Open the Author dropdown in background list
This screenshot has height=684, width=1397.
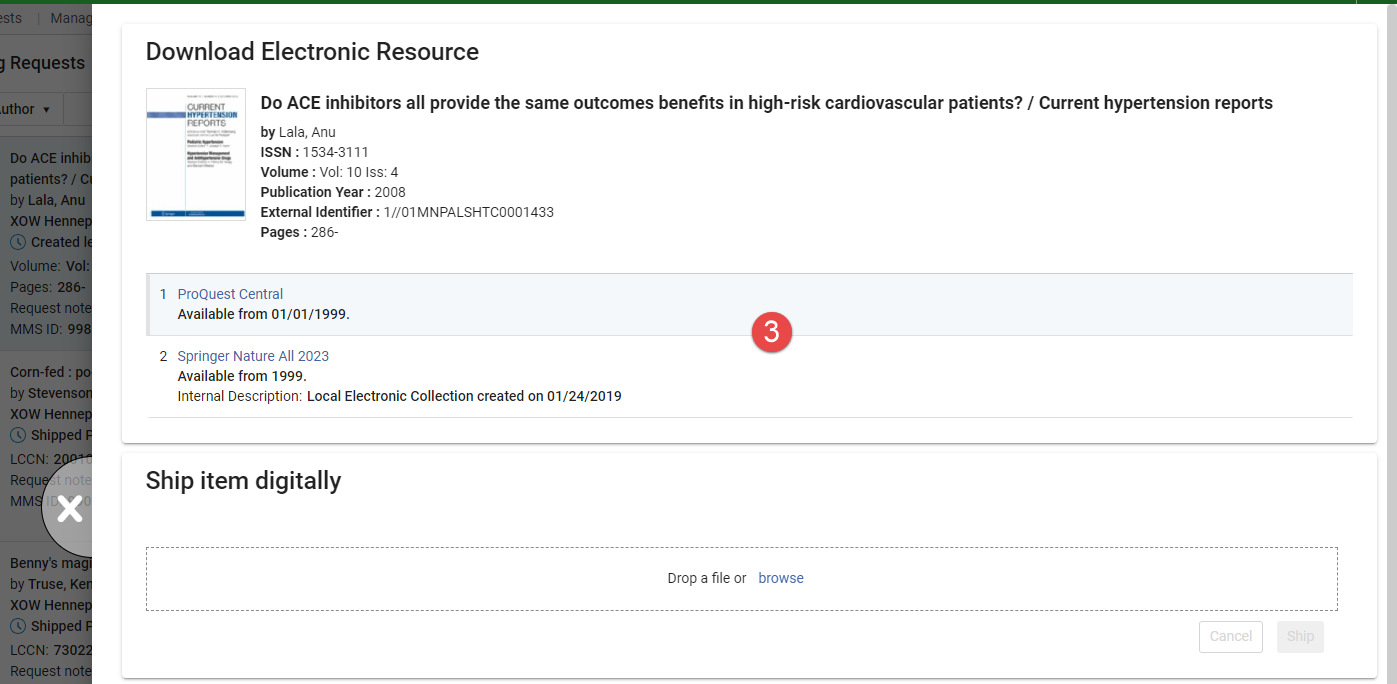pyautogui.click(x=30, y=109)
